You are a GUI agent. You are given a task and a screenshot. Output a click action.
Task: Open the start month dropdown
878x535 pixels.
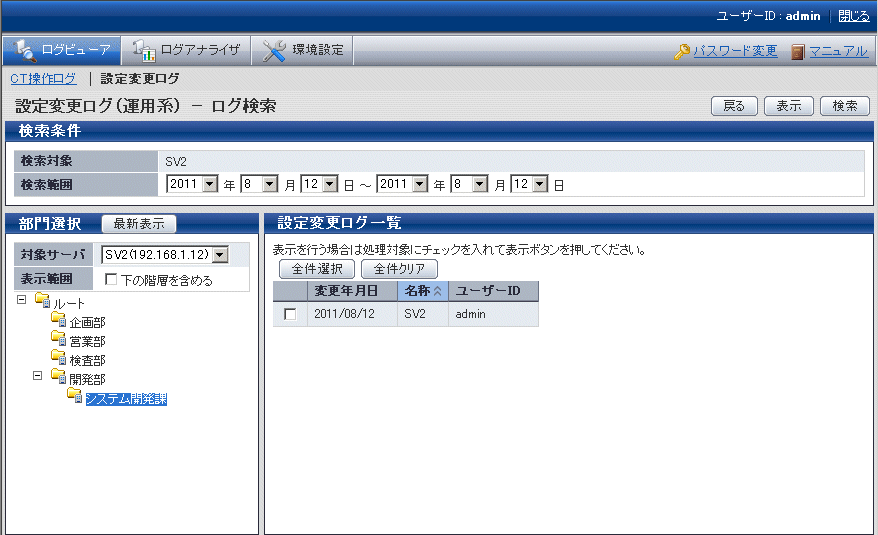259,184
